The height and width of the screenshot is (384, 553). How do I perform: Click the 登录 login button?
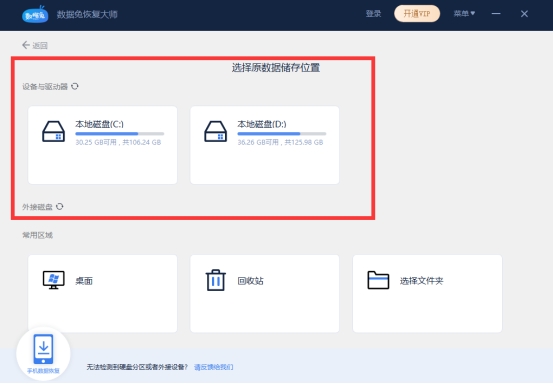pyautogui.click(x=373, y=14)
